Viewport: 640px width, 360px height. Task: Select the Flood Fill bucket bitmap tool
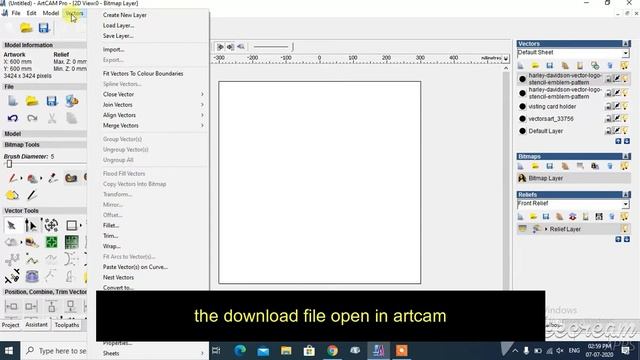tap(32, 178)
